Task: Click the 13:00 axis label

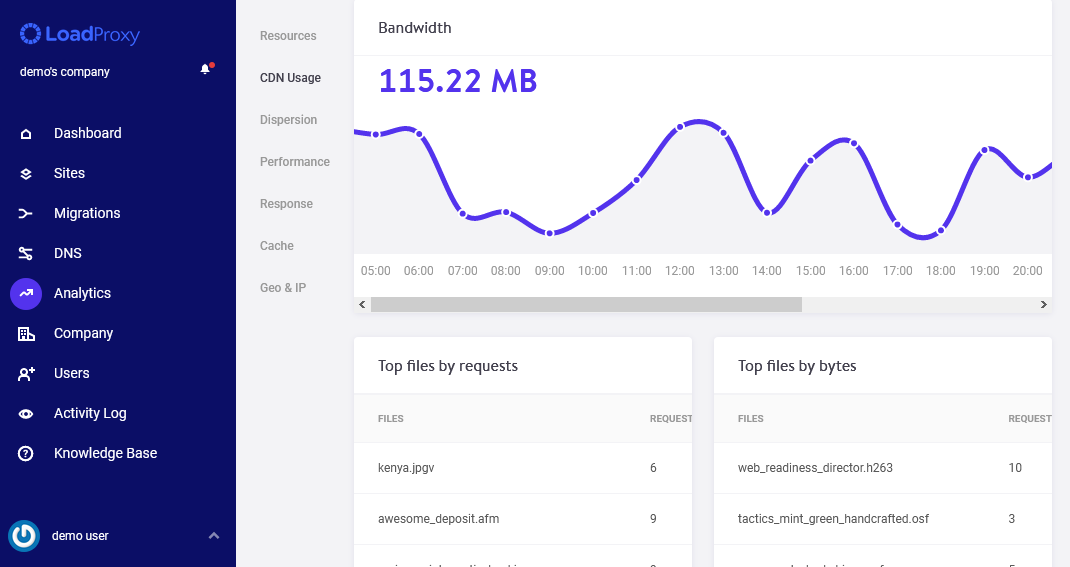Action: [x=723, y=271]
